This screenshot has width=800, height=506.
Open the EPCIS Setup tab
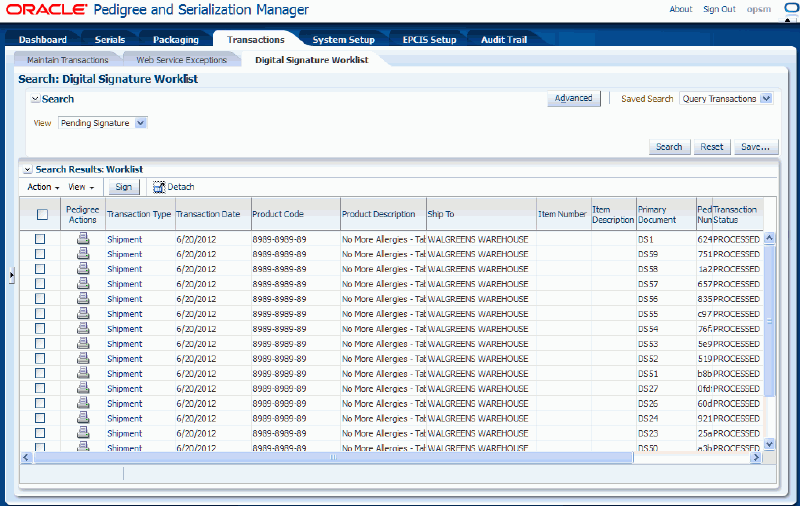(429, 40)
